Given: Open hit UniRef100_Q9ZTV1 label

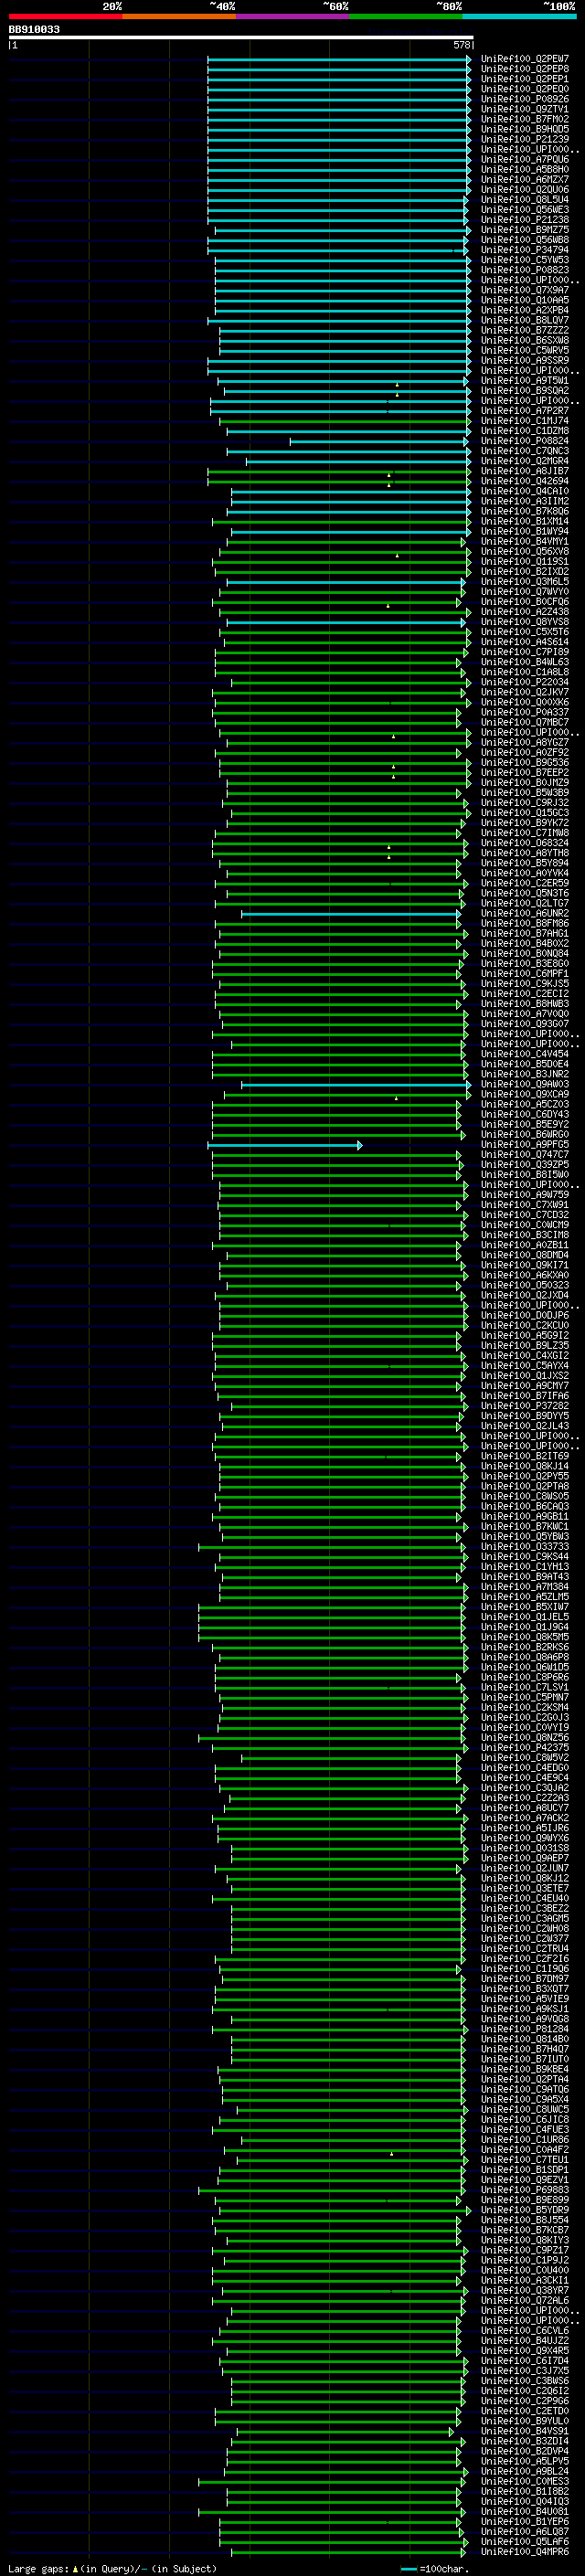Looking at the screenshot, I should coord(525,109).
